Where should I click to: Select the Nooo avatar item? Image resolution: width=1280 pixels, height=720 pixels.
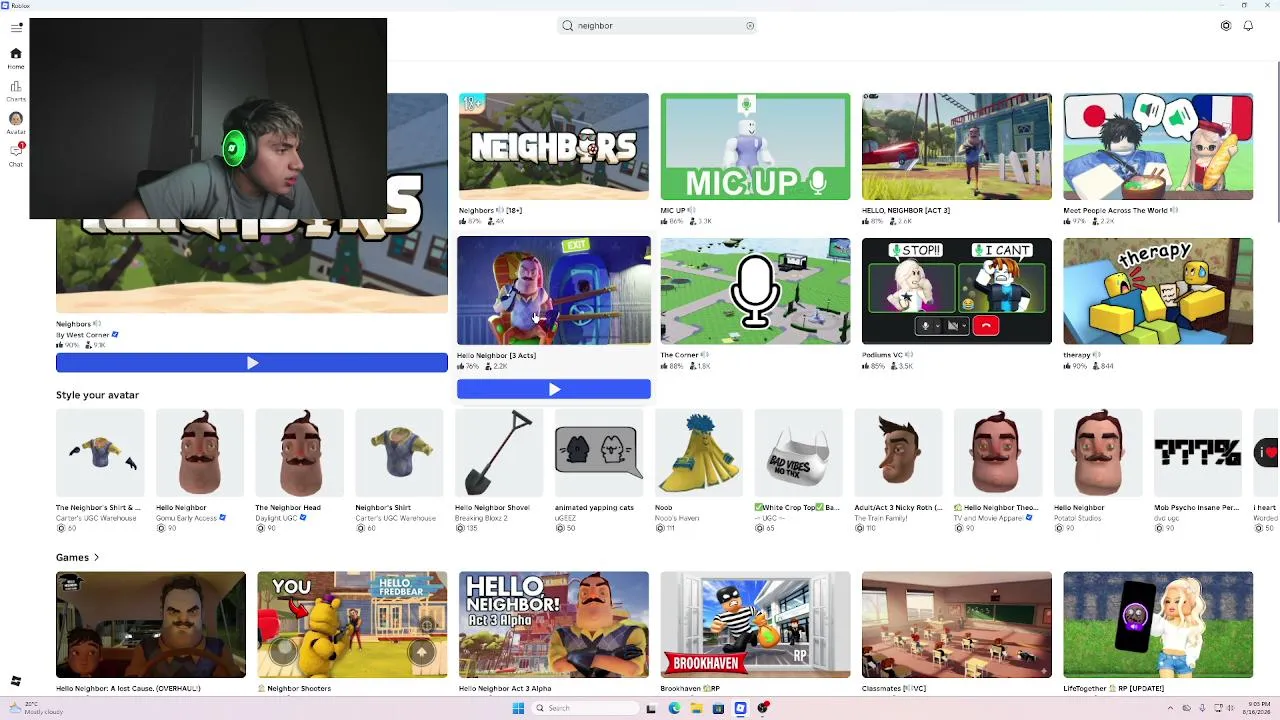click(699, 453)
